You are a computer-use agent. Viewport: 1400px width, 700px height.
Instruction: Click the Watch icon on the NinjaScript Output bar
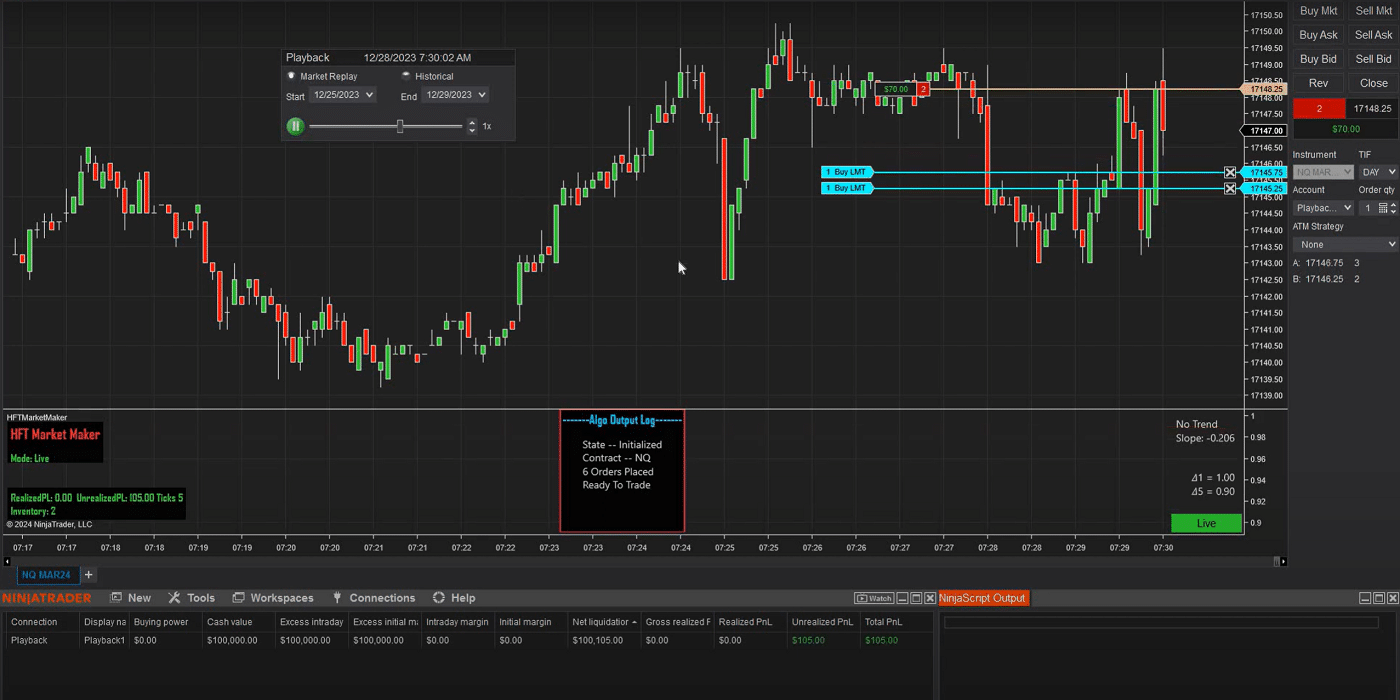(874, 598)
